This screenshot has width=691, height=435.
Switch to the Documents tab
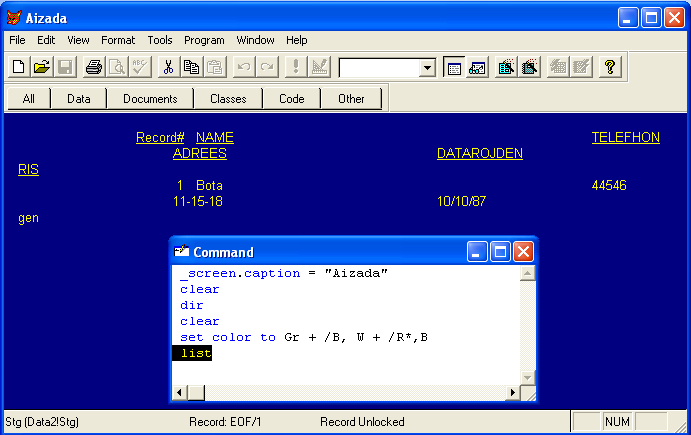pos(150,99)
